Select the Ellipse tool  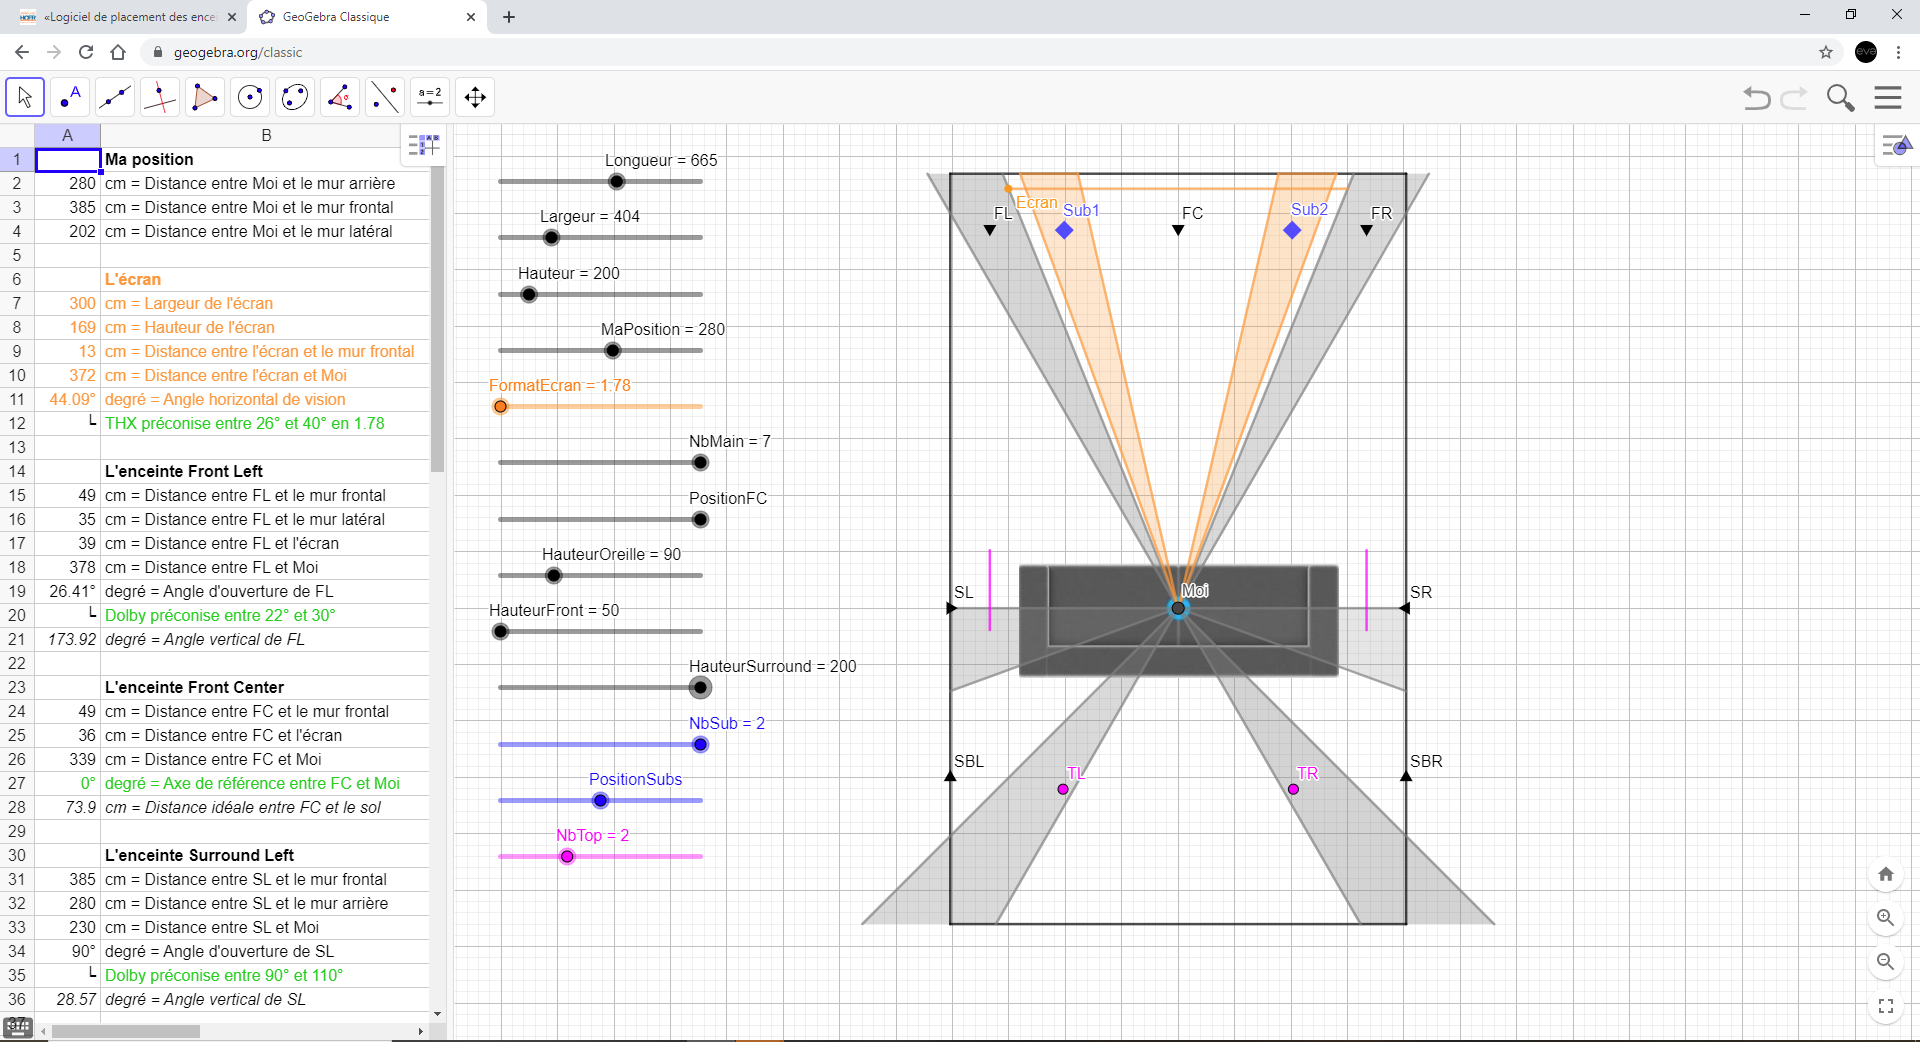point(295,97)
